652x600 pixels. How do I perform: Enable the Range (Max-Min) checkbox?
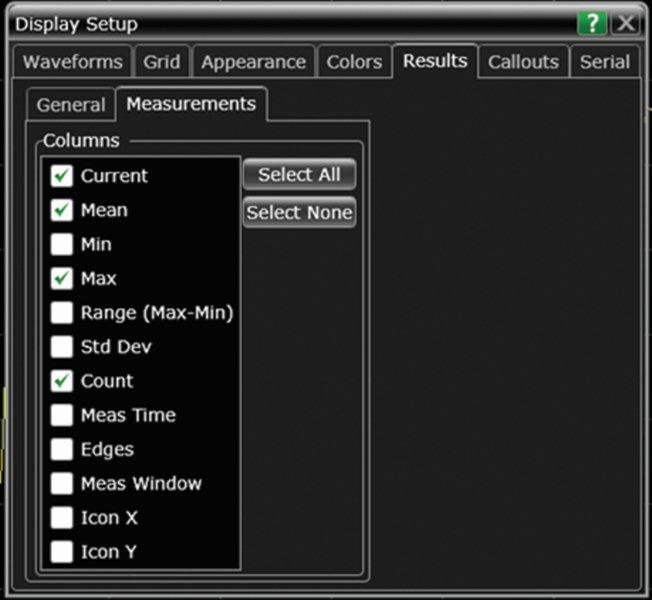click(x=62, y=313)
